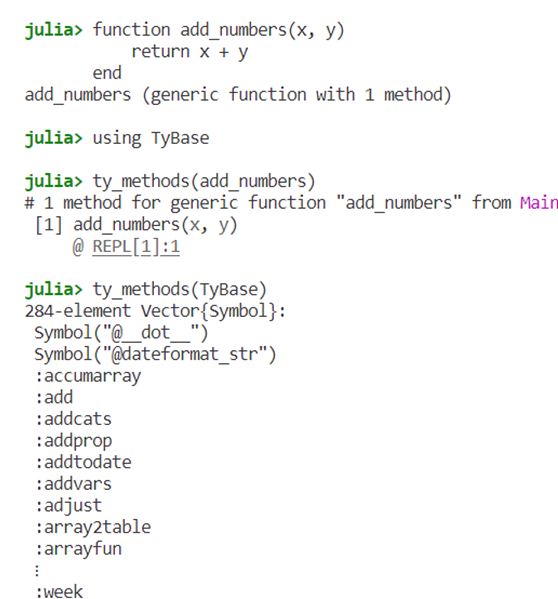Select the '284-element Vector{Symbol}:' header
558x599 pixels.
click(155, 311)
